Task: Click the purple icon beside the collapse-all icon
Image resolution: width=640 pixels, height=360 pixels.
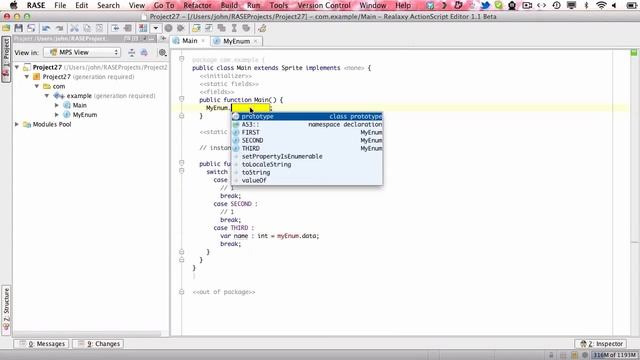Action: [144, 52]
